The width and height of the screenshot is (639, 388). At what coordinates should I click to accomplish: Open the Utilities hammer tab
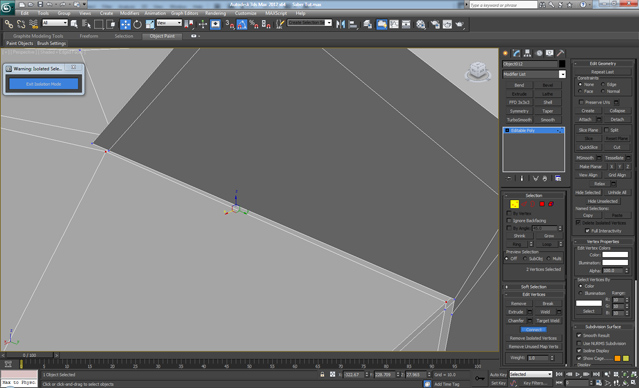tap(560, 53)
